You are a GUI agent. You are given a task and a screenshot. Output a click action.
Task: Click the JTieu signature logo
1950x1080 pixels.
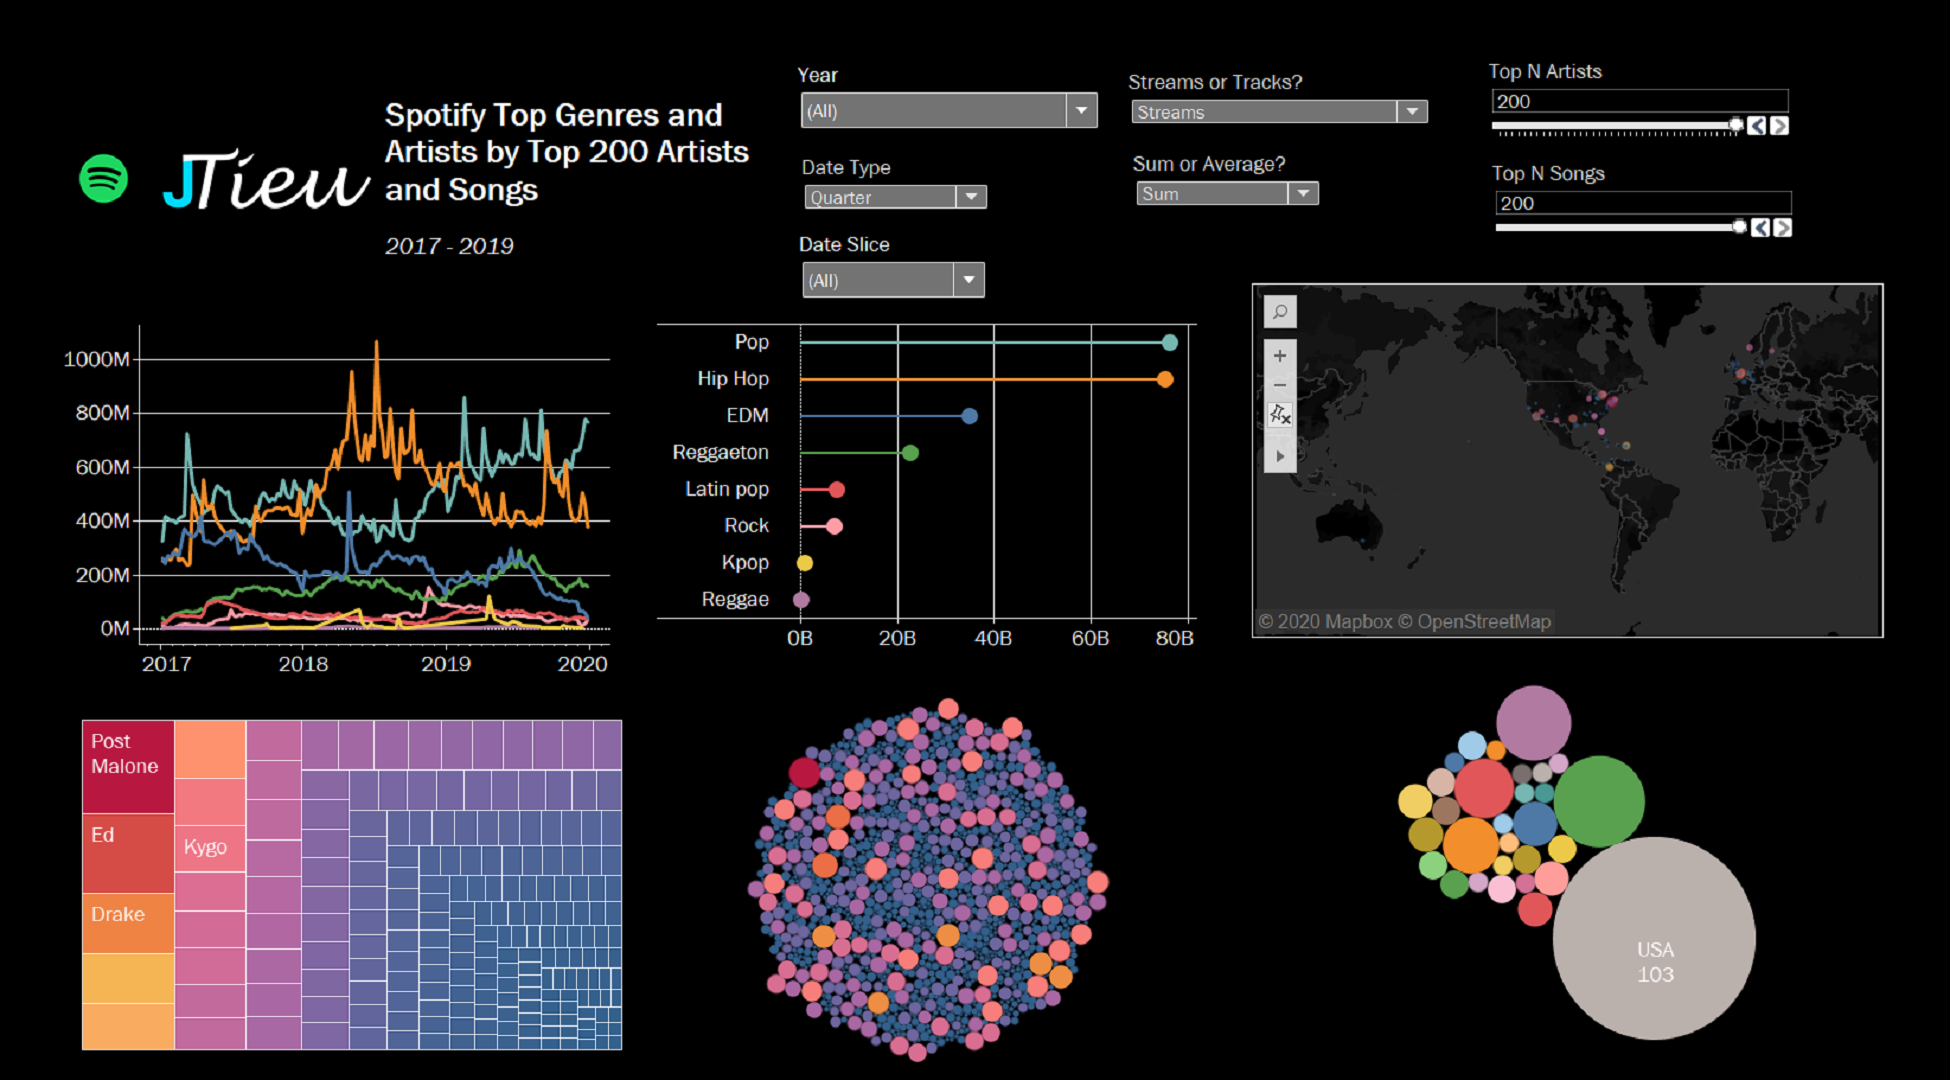pyautogui.click(x=266, y=180)
